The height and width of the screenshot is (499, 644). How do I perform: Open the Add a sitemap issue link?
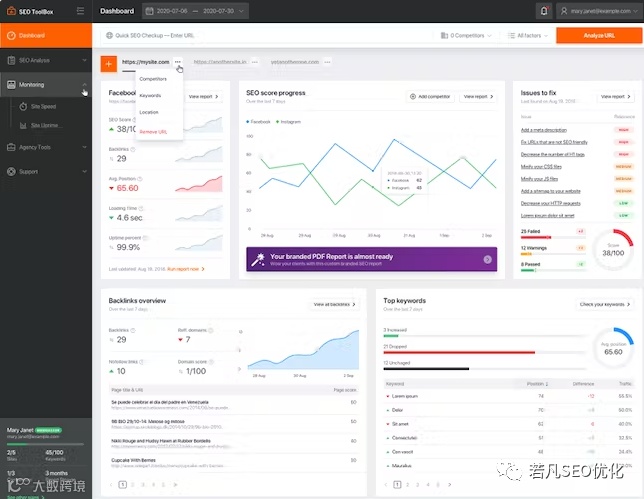click(x=550, y=191)
